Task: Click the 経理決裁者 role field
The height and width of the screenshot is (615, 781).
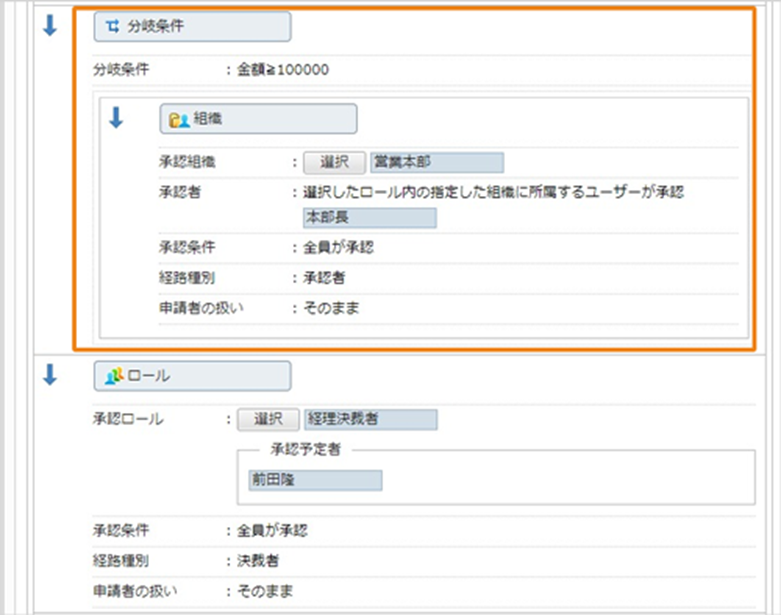Action: pos(371,419)
